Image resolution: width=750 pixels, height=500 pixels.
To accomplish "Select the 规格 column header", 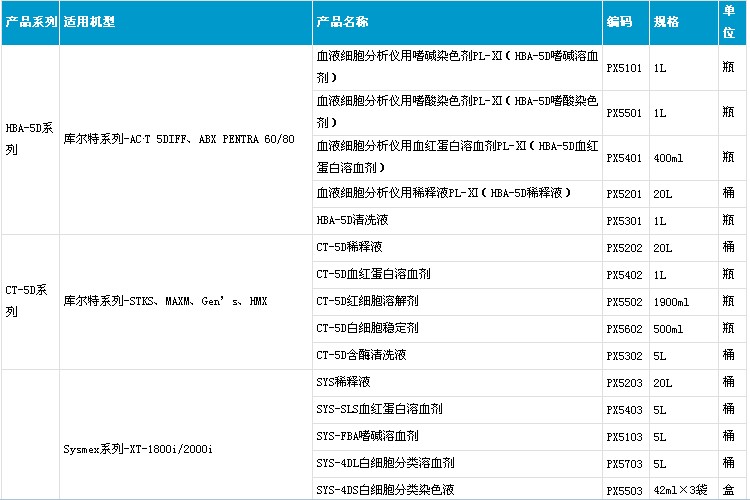I will click(x=666, y=21).
